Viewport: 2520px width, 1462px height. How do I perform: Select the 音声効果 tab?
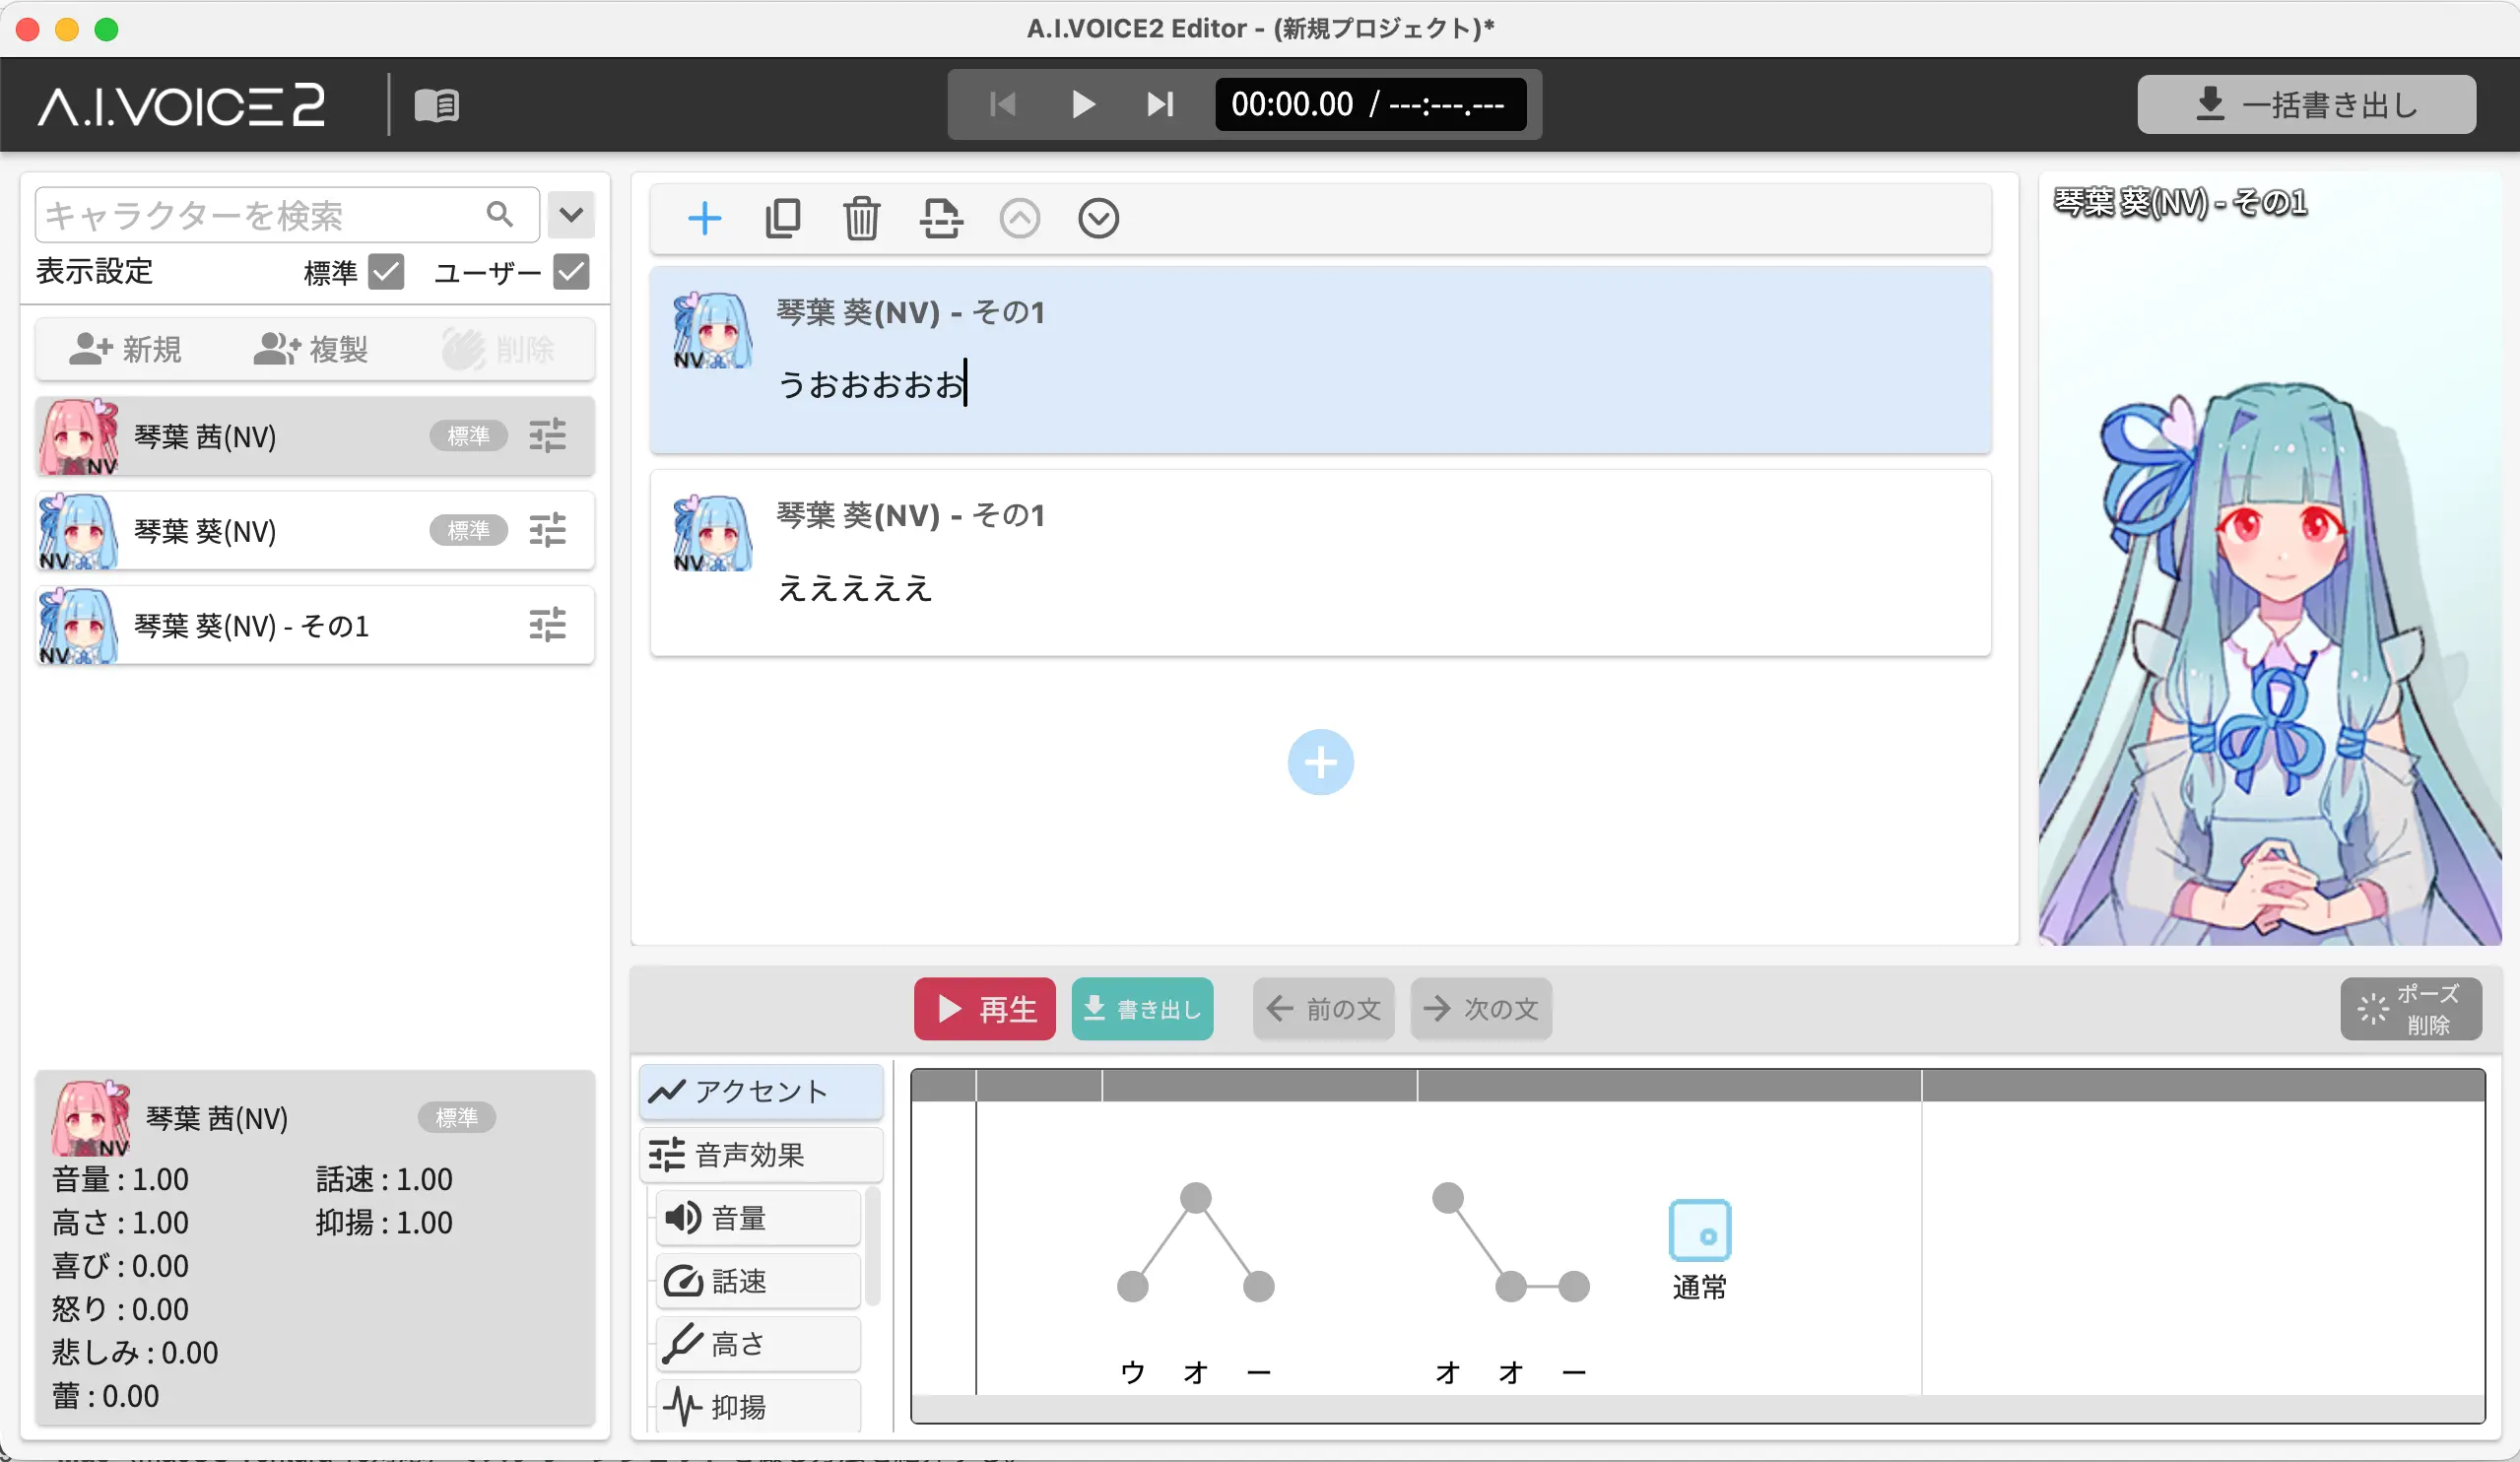pos(761,1155)
